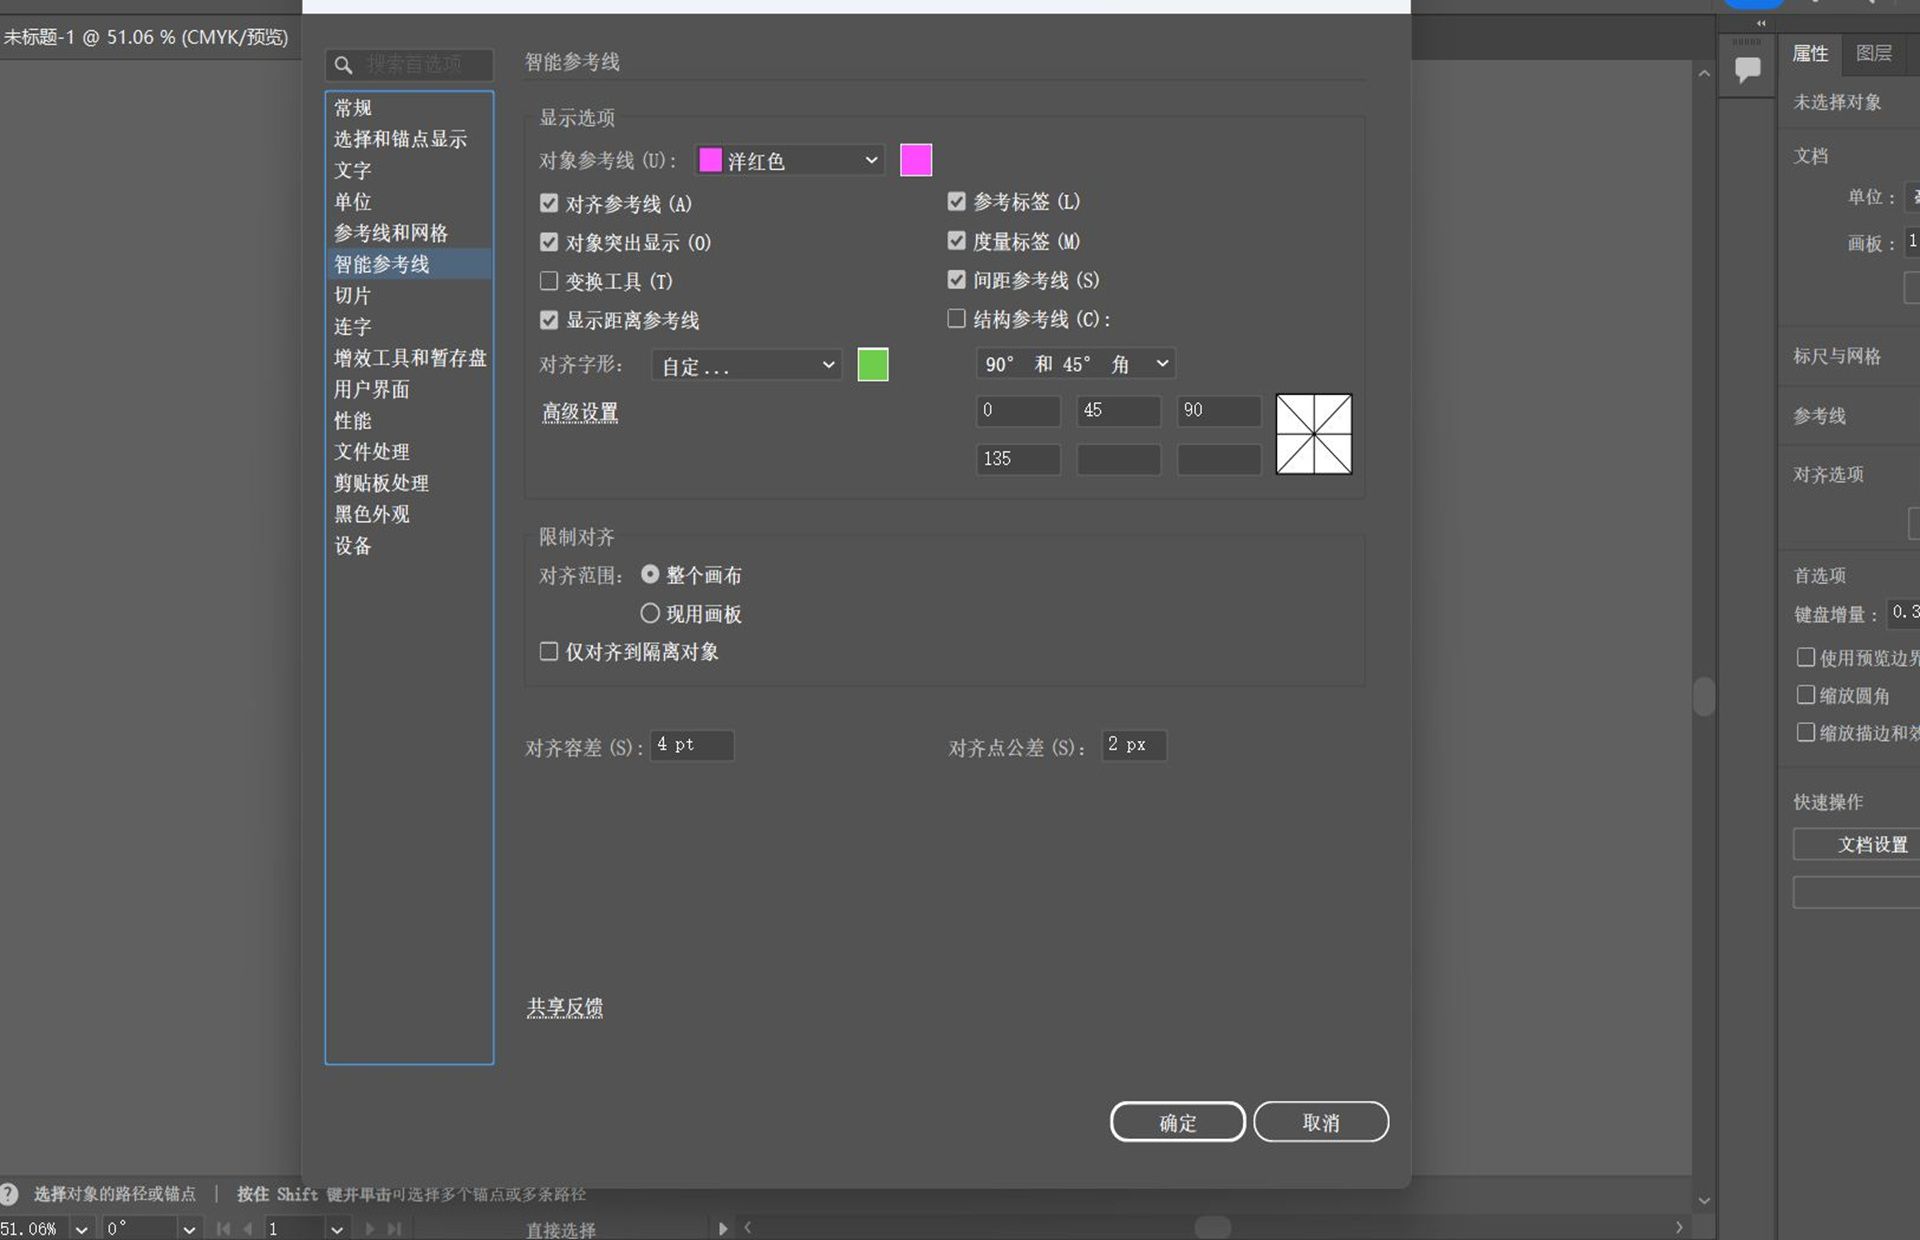Image resolution: width=1920 pixels, height=1240 pixels.
Task: Enable the 变换工具 checkbox
Action: coord(549,281)
